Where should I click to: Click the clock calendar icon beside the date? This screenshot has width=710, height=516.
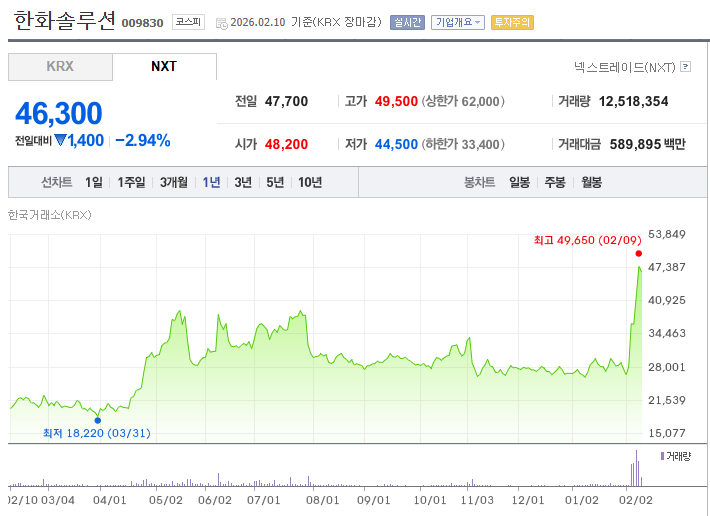[221, 24]
